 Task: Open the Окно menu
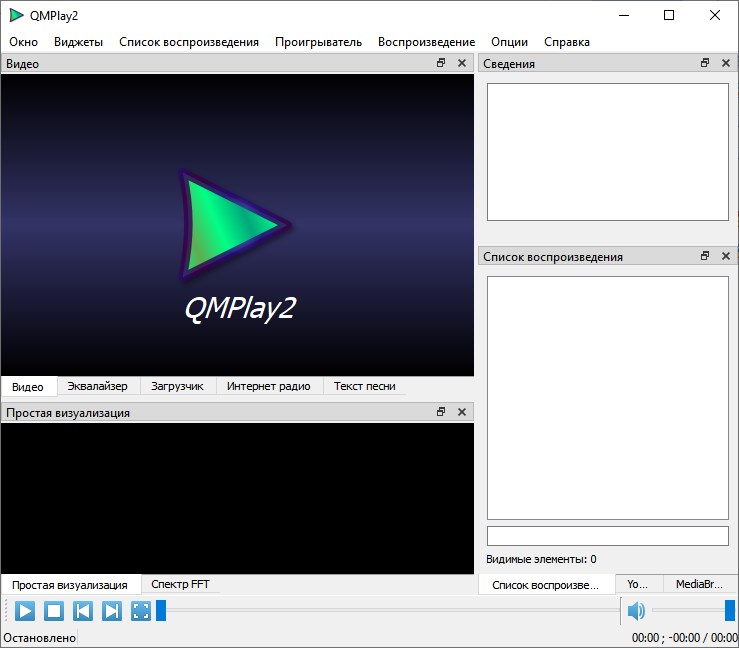24,42
